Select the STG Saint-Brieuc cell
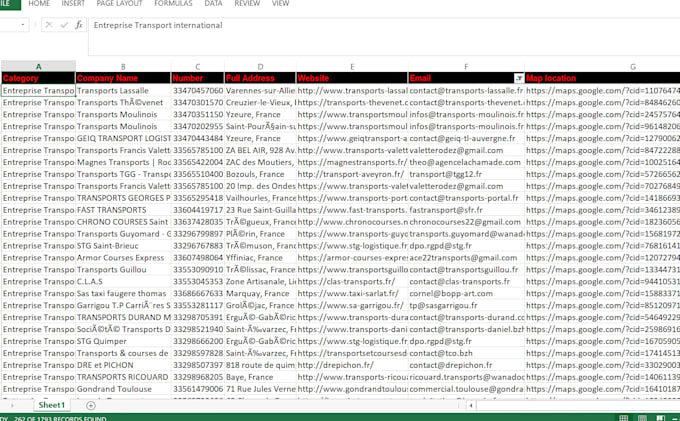Viewport: 680px width, 421px height. point(123,246)
